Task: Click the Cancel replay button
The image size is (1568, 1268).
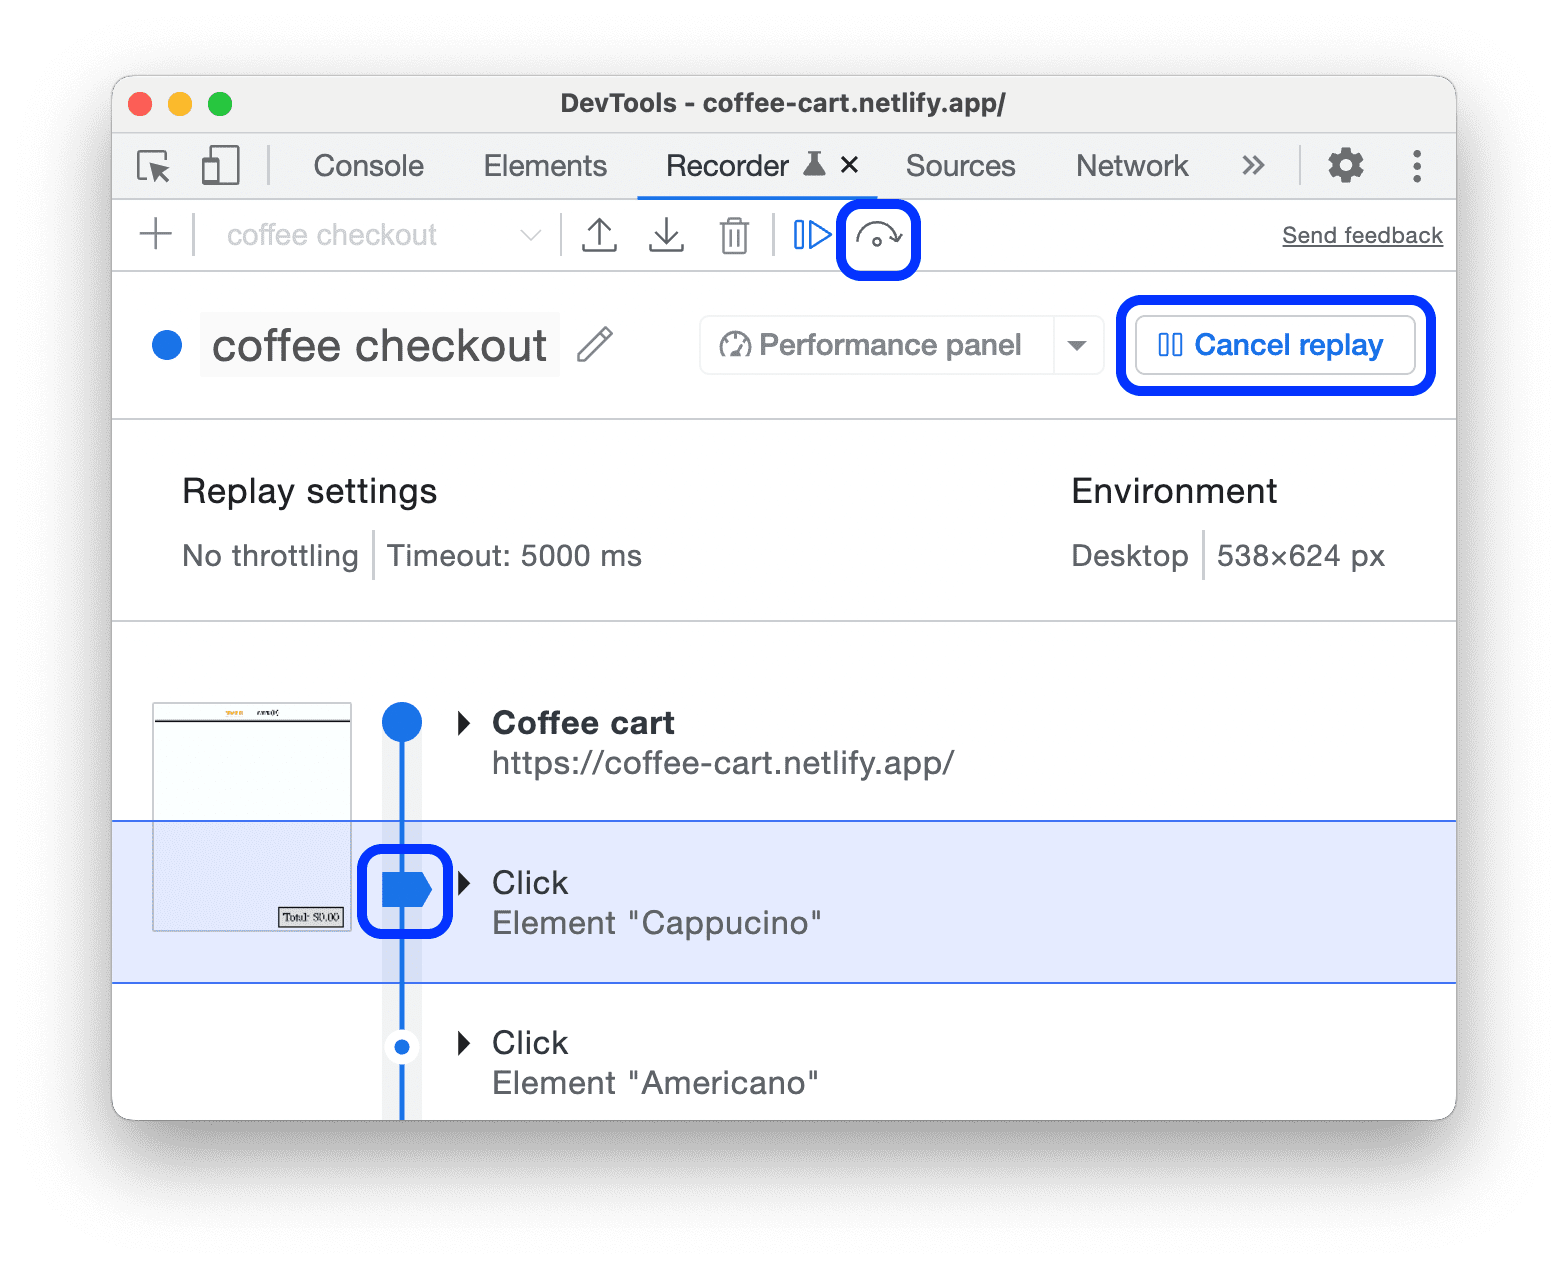Action: click(1274, 346)
